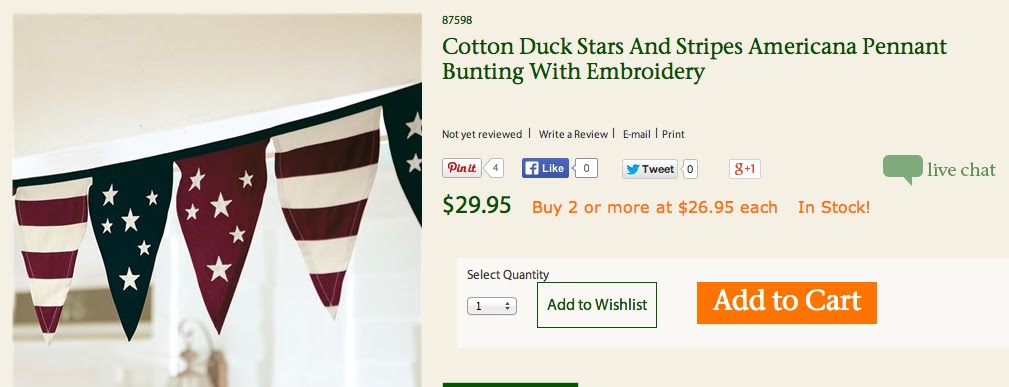Click the Google +1 button

[745, 169]
